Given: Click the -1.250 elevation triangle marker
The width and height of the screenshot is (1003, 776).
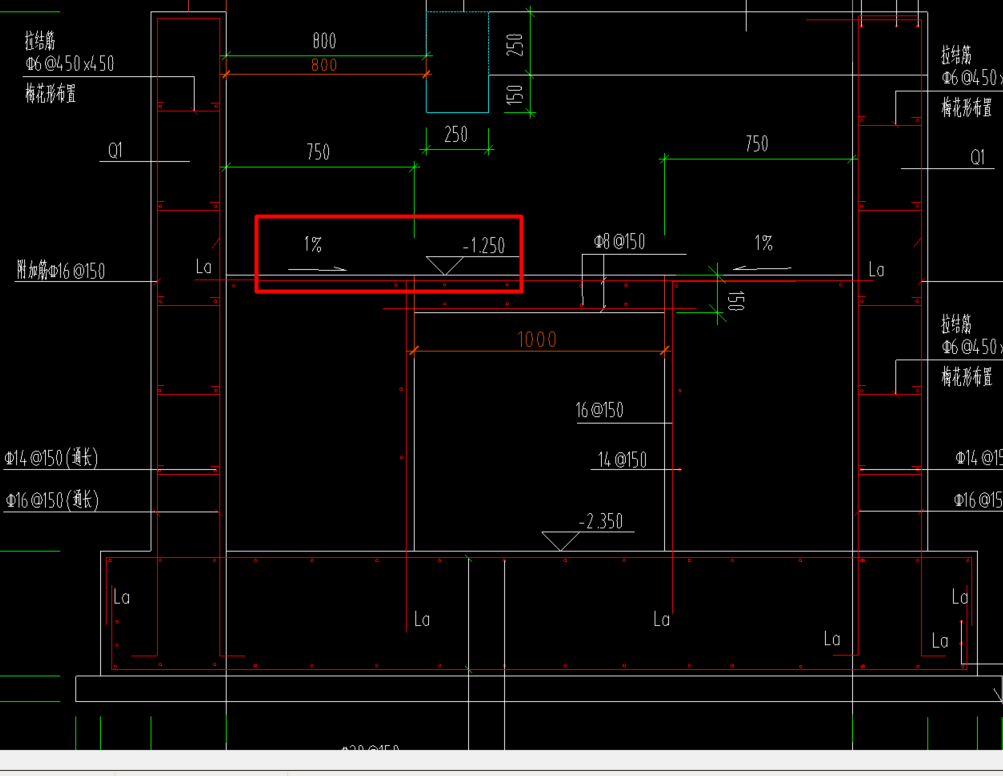Looking at the screenshot, I should [x=445, y=265].
